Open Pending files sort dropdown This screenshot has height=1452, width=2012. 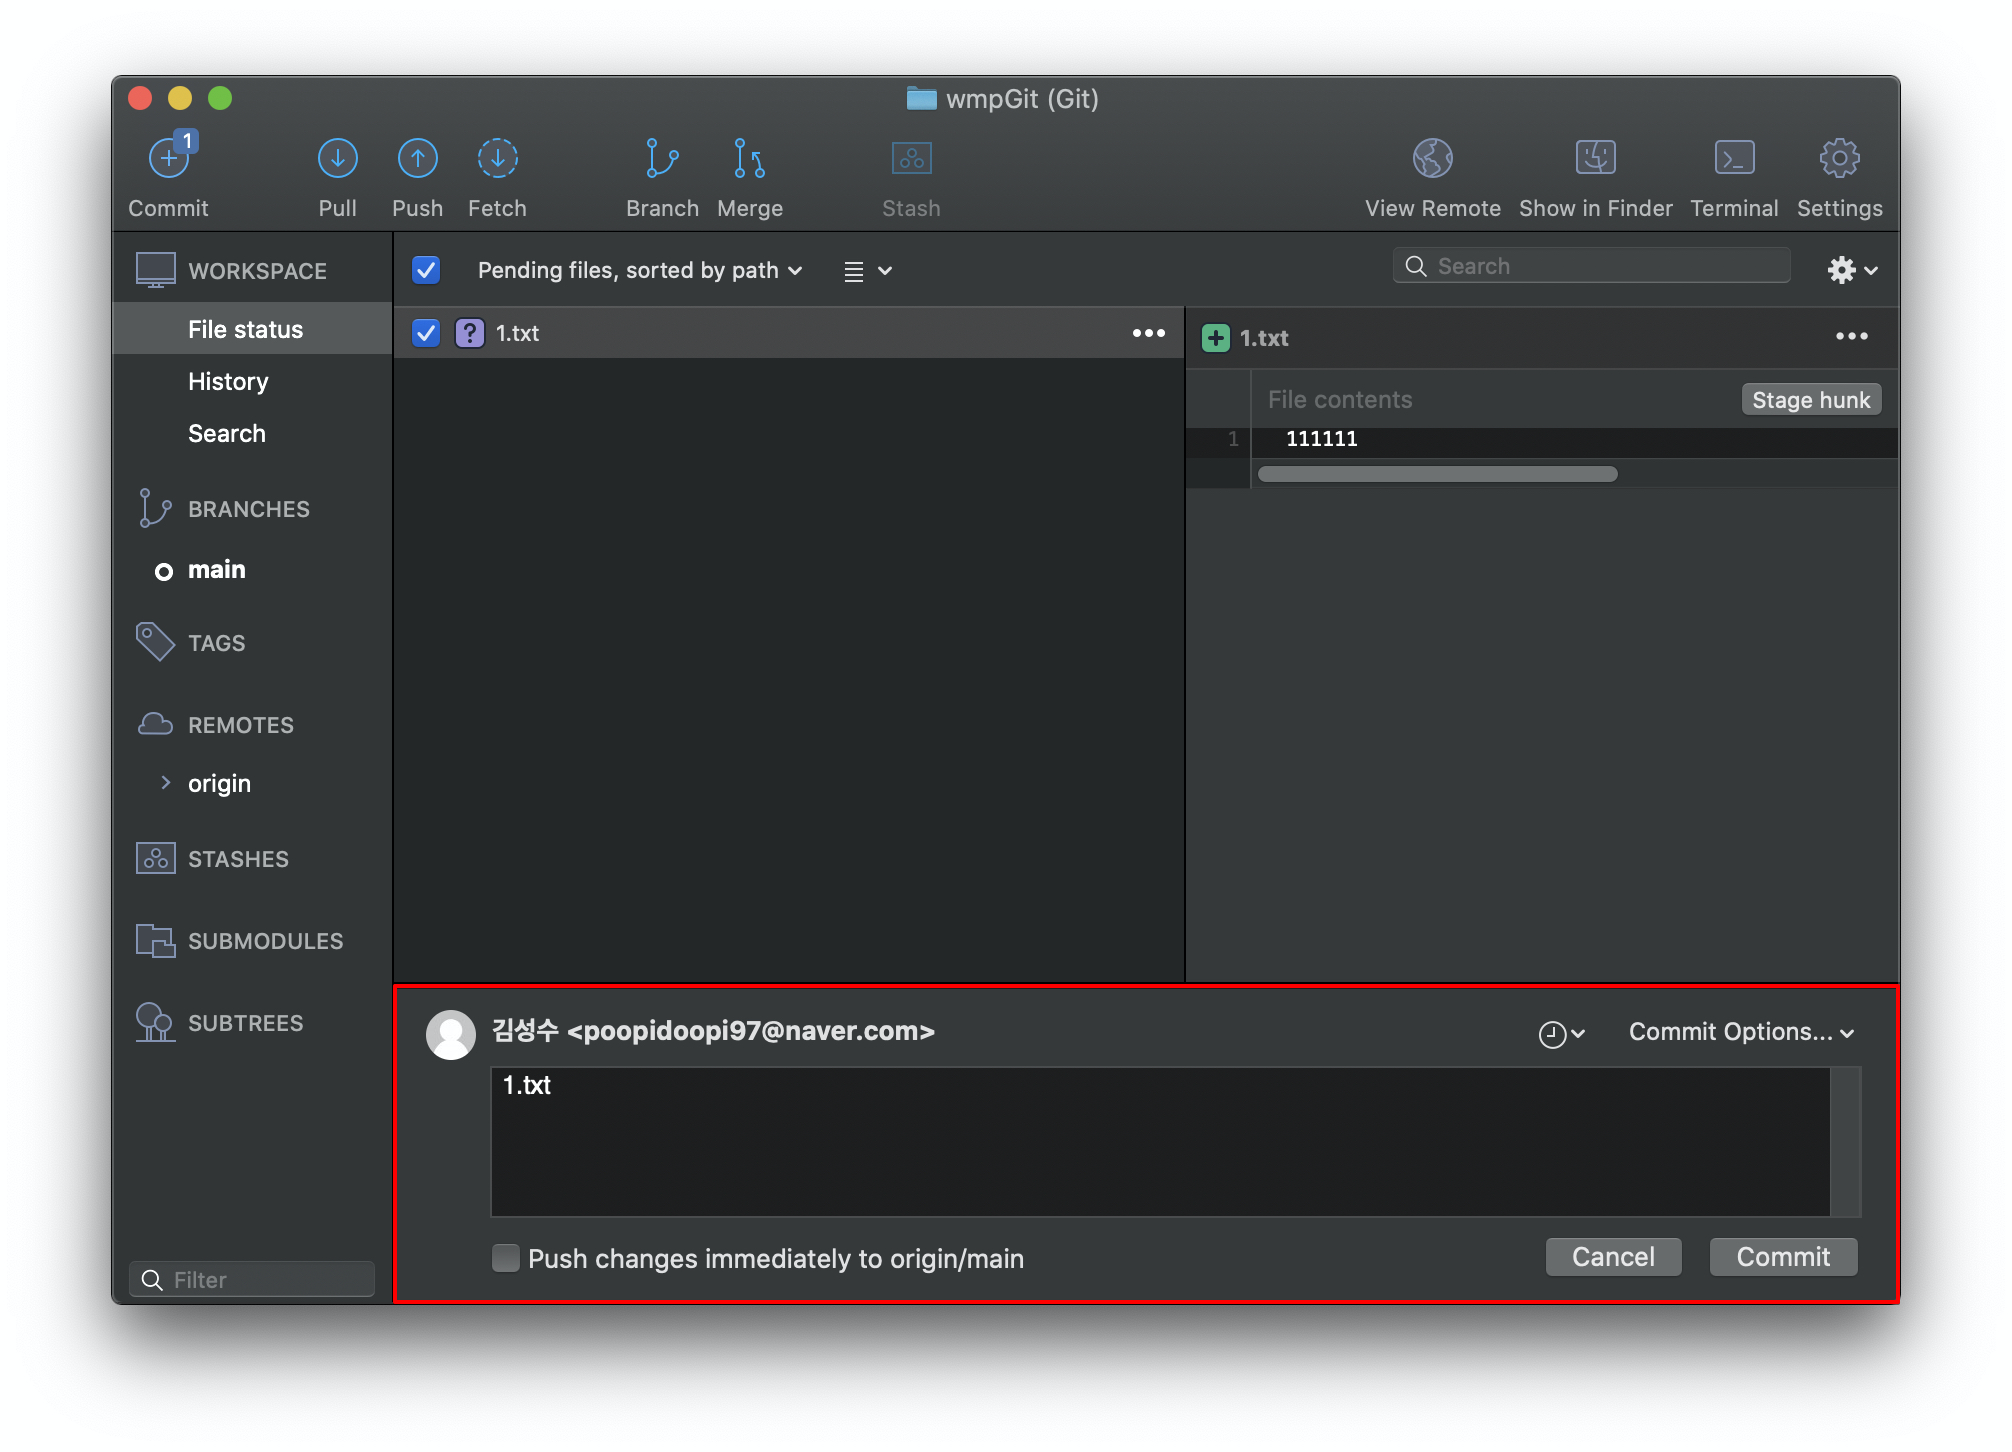pos(640,270)
